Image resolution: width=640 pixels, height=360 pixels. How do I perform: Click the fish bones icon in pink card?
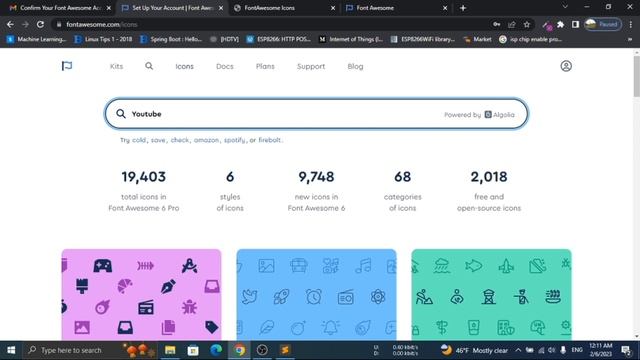tap(145, 266)
